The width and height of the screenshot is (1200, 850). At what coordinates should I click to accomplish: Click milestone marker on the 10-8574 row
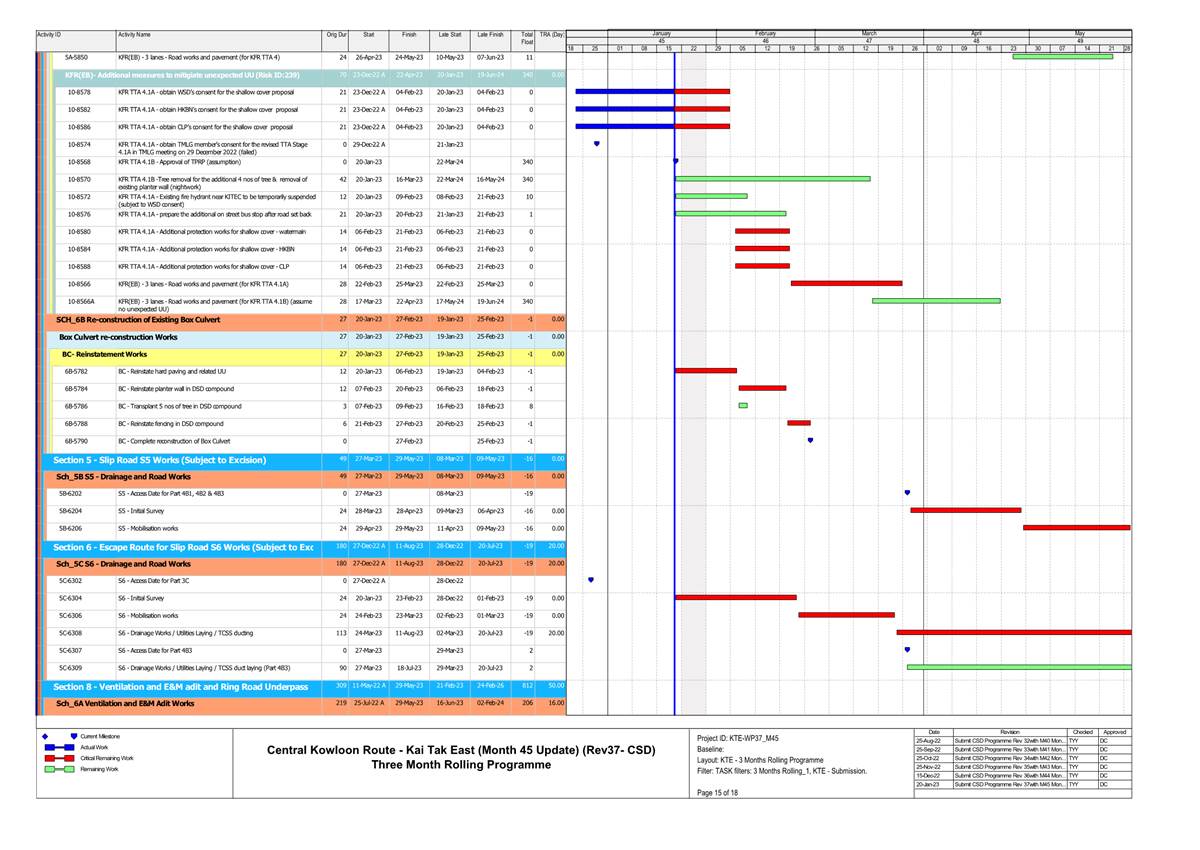(597, 143)
